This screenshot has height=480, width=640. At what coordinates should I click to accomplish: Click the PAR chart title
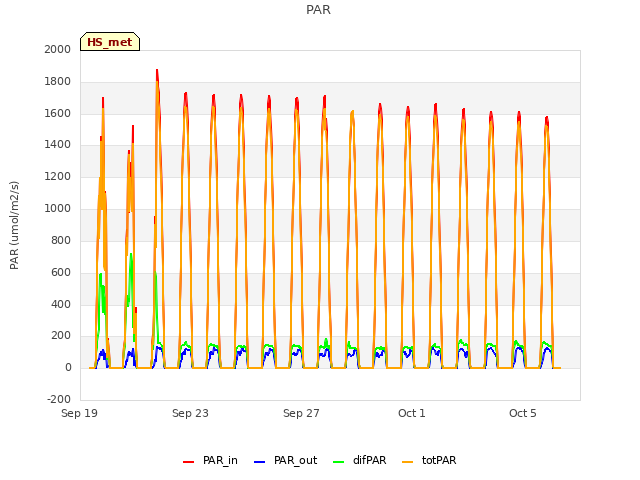click(x=318, y=9)
